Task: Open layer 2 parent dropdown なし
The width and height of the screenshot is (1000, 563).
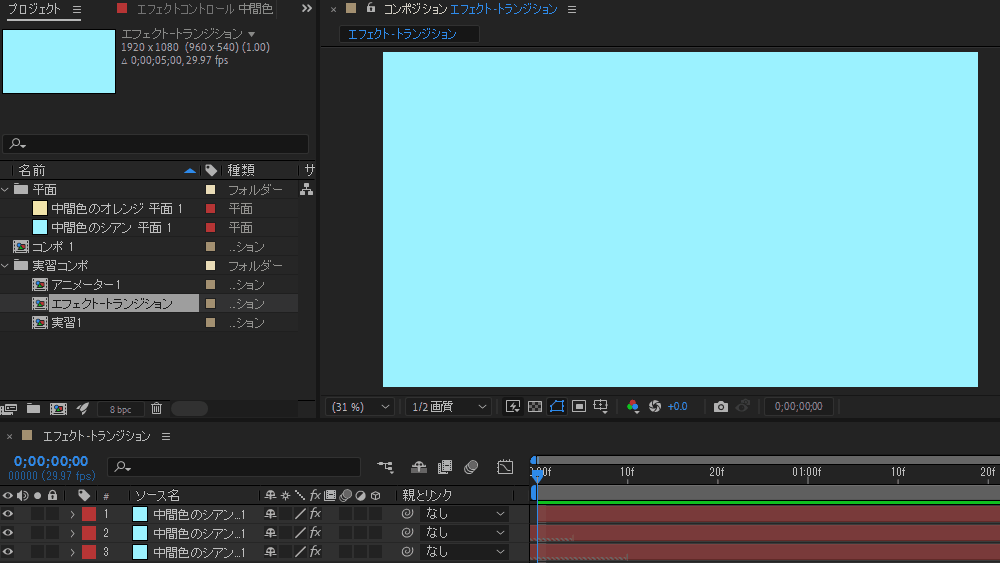Action: [x=464, y=533]
